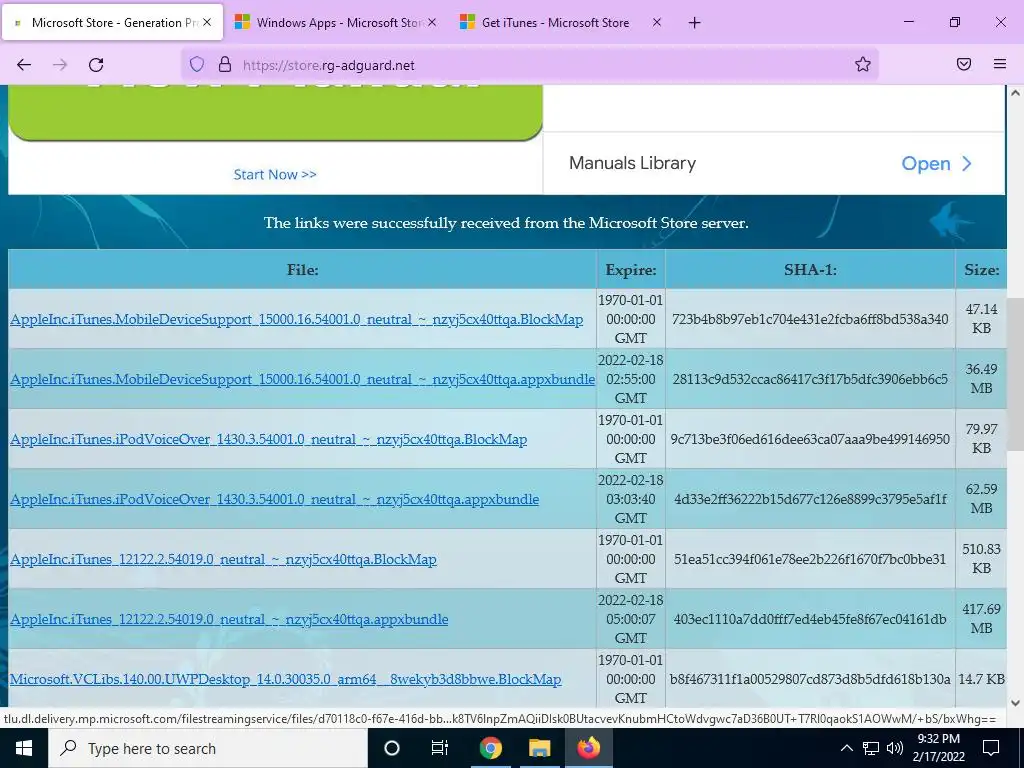Download Microsoft.VCLibs UWPDesktop arm64 BlockMap
This screenshot has height=768, width=1024.
point(285,679)
